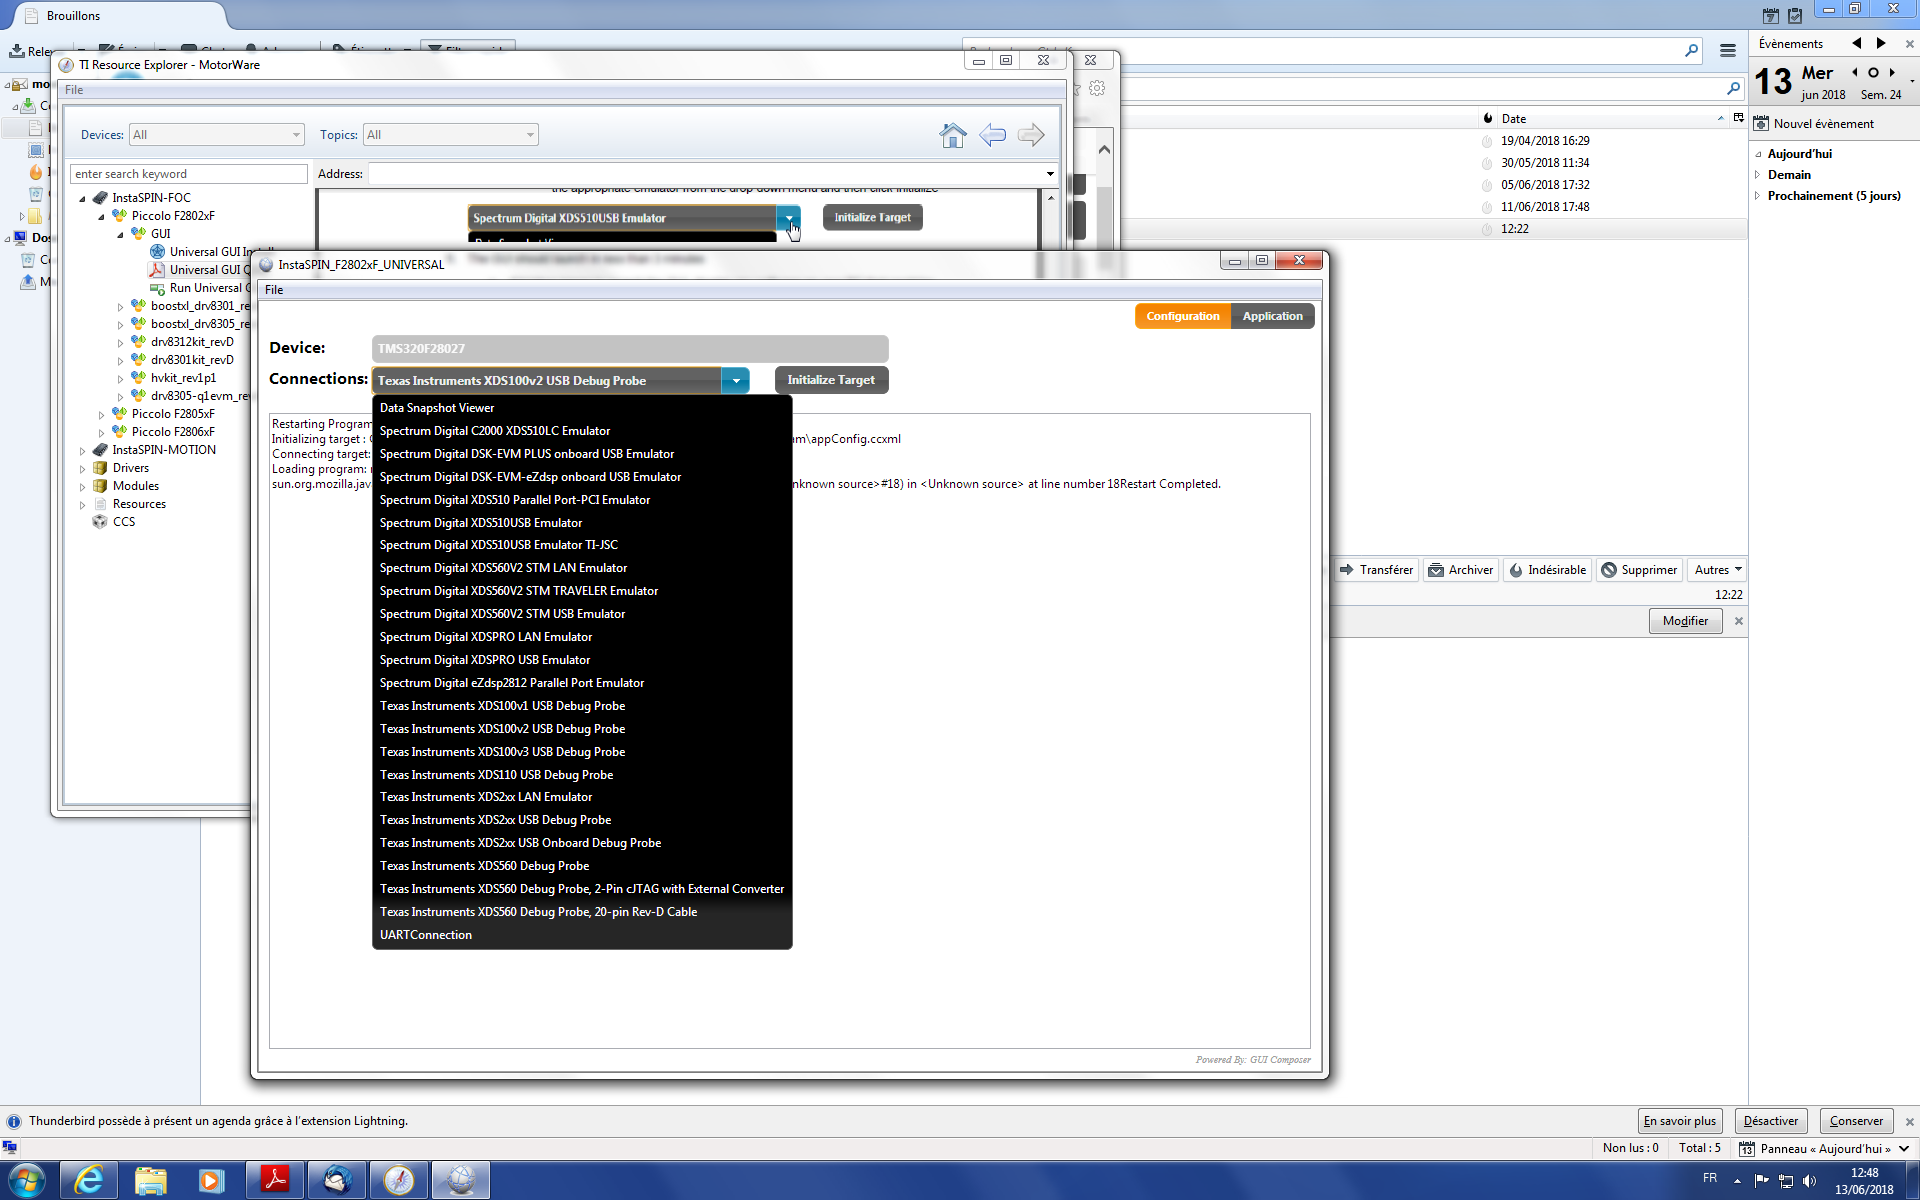Screen dimensions: 1920x1200
Task: Choose Texas Instruments XDS110 USB Debug Probe
Action: (x=496, y=775)
